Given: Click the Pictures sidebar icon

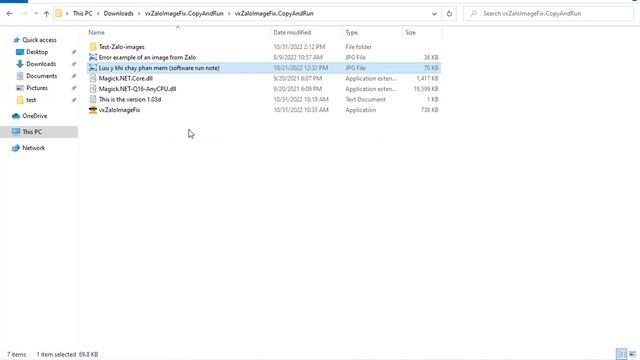Looking at the screenshot, I should point(20,88).
